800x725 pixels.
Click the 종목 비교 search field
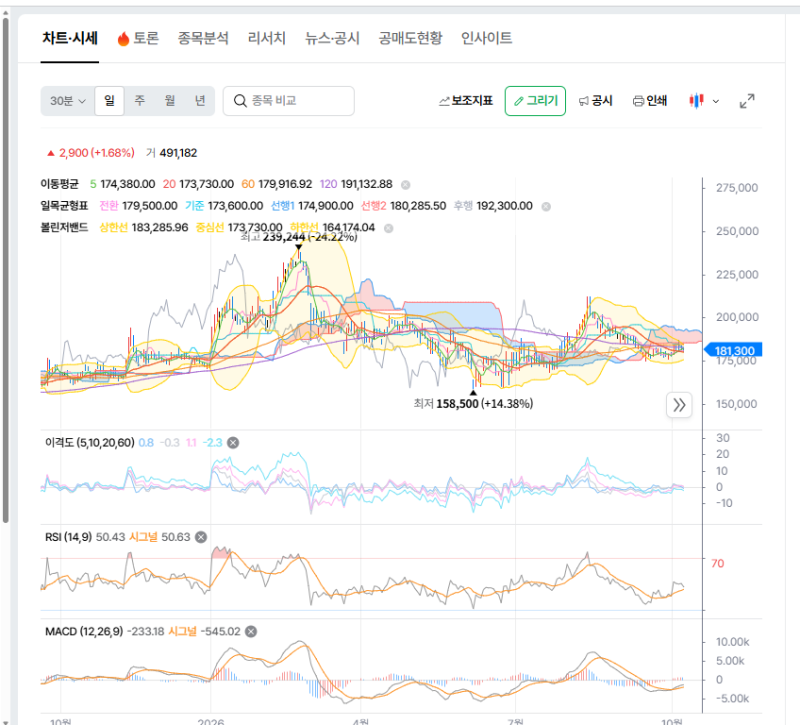pos(289,101)
